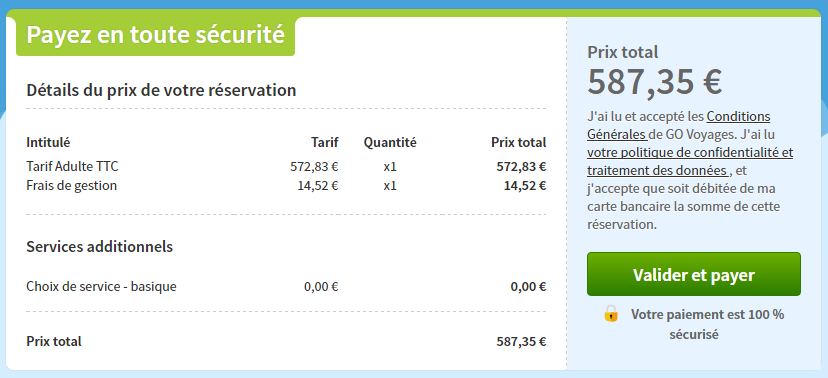Screen dimensions: 828x378
Task: Click the padlock secure payment icon
Action: (x=610, y=314)
